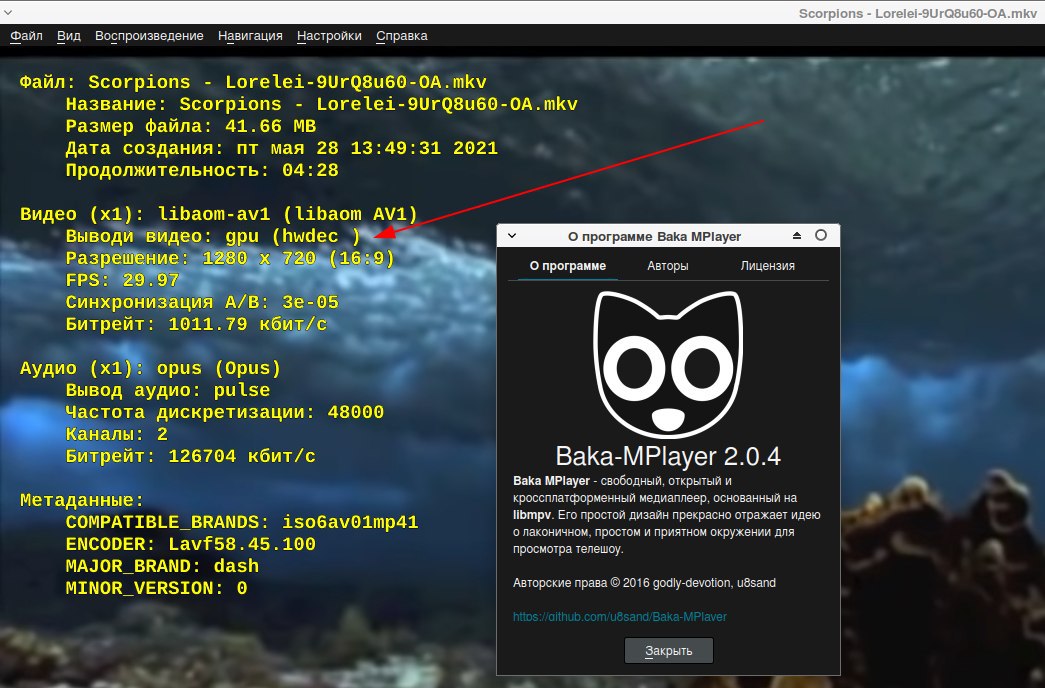Click the Видео (x1): libaom-av1 heading
Image resolution: width=1045 pixels, height=688 pixels.
(219, 214)
